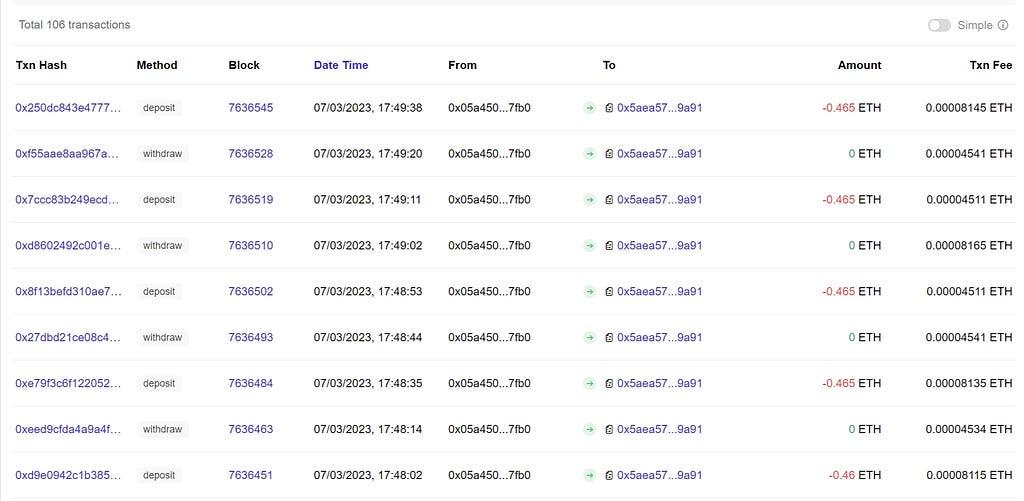Open block 7636528 details
1024x501 pixels.
(x=250, y=154)
